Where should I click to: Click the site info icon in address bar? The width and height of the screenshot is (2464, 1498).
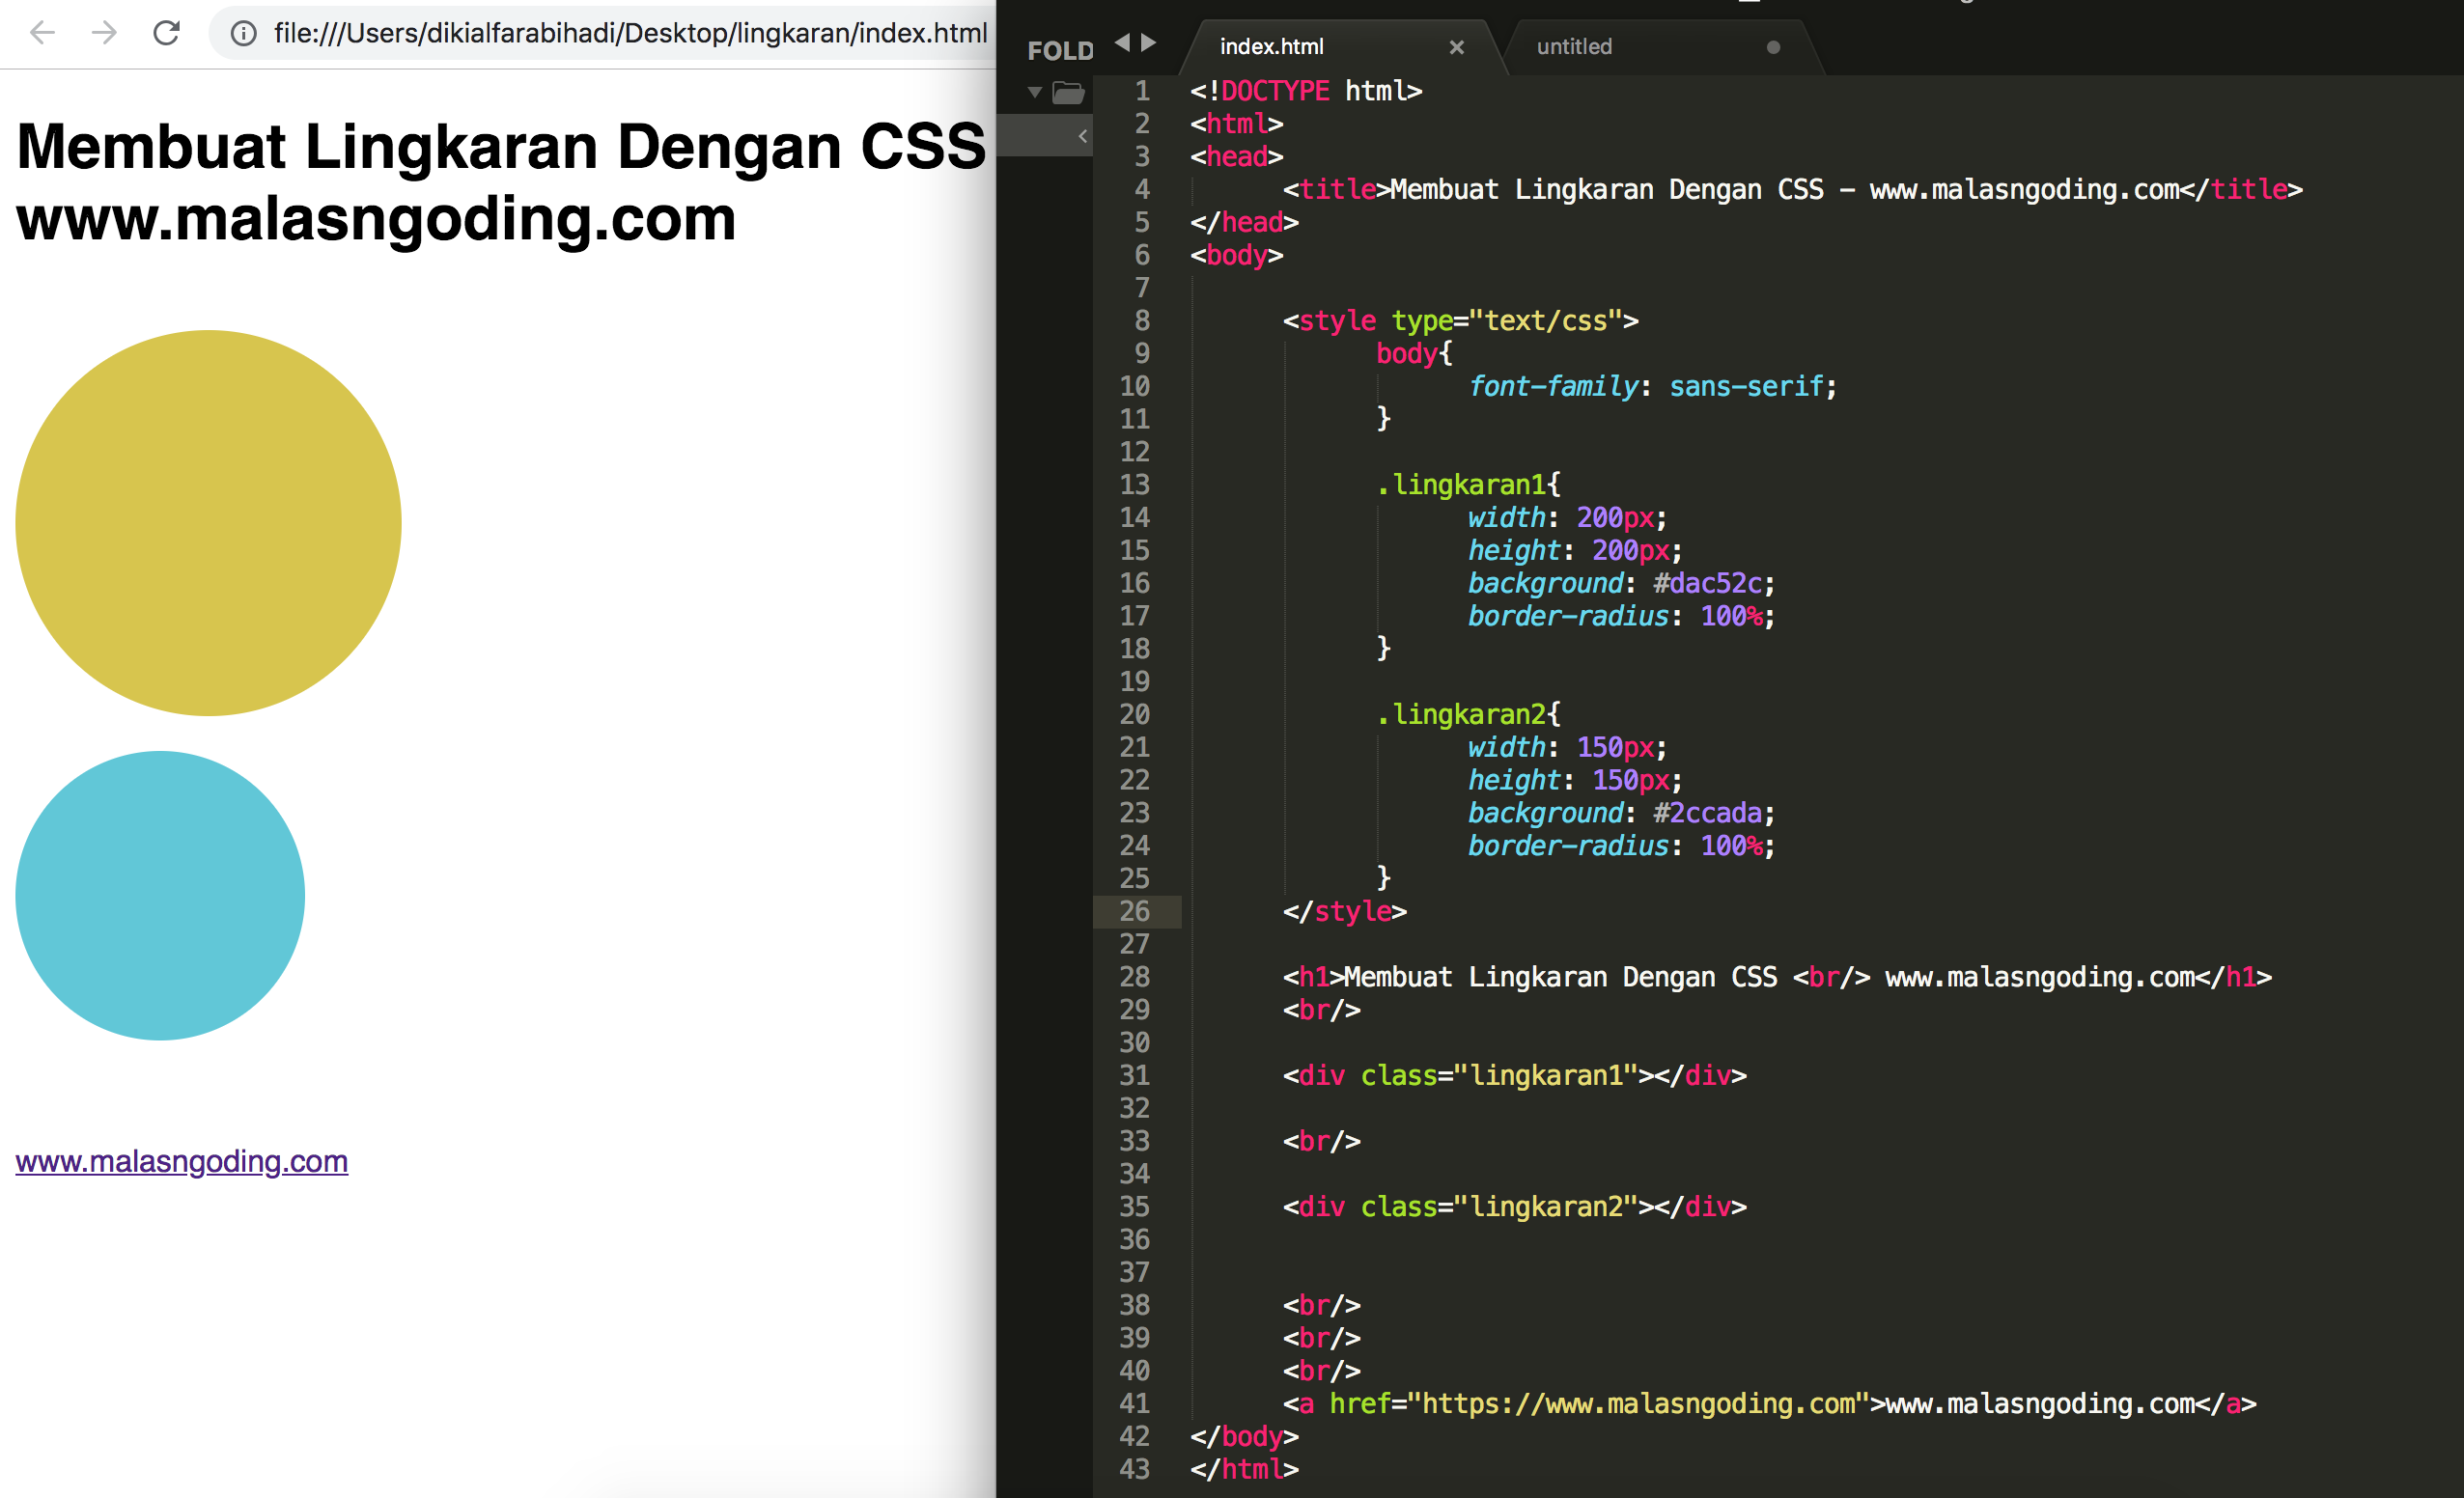(243, 34)
